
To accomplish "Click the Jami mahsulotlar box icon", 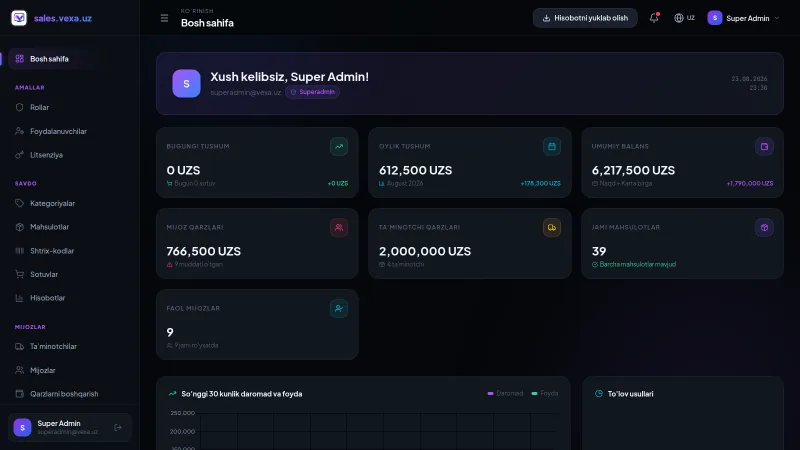I will point(764,228).
